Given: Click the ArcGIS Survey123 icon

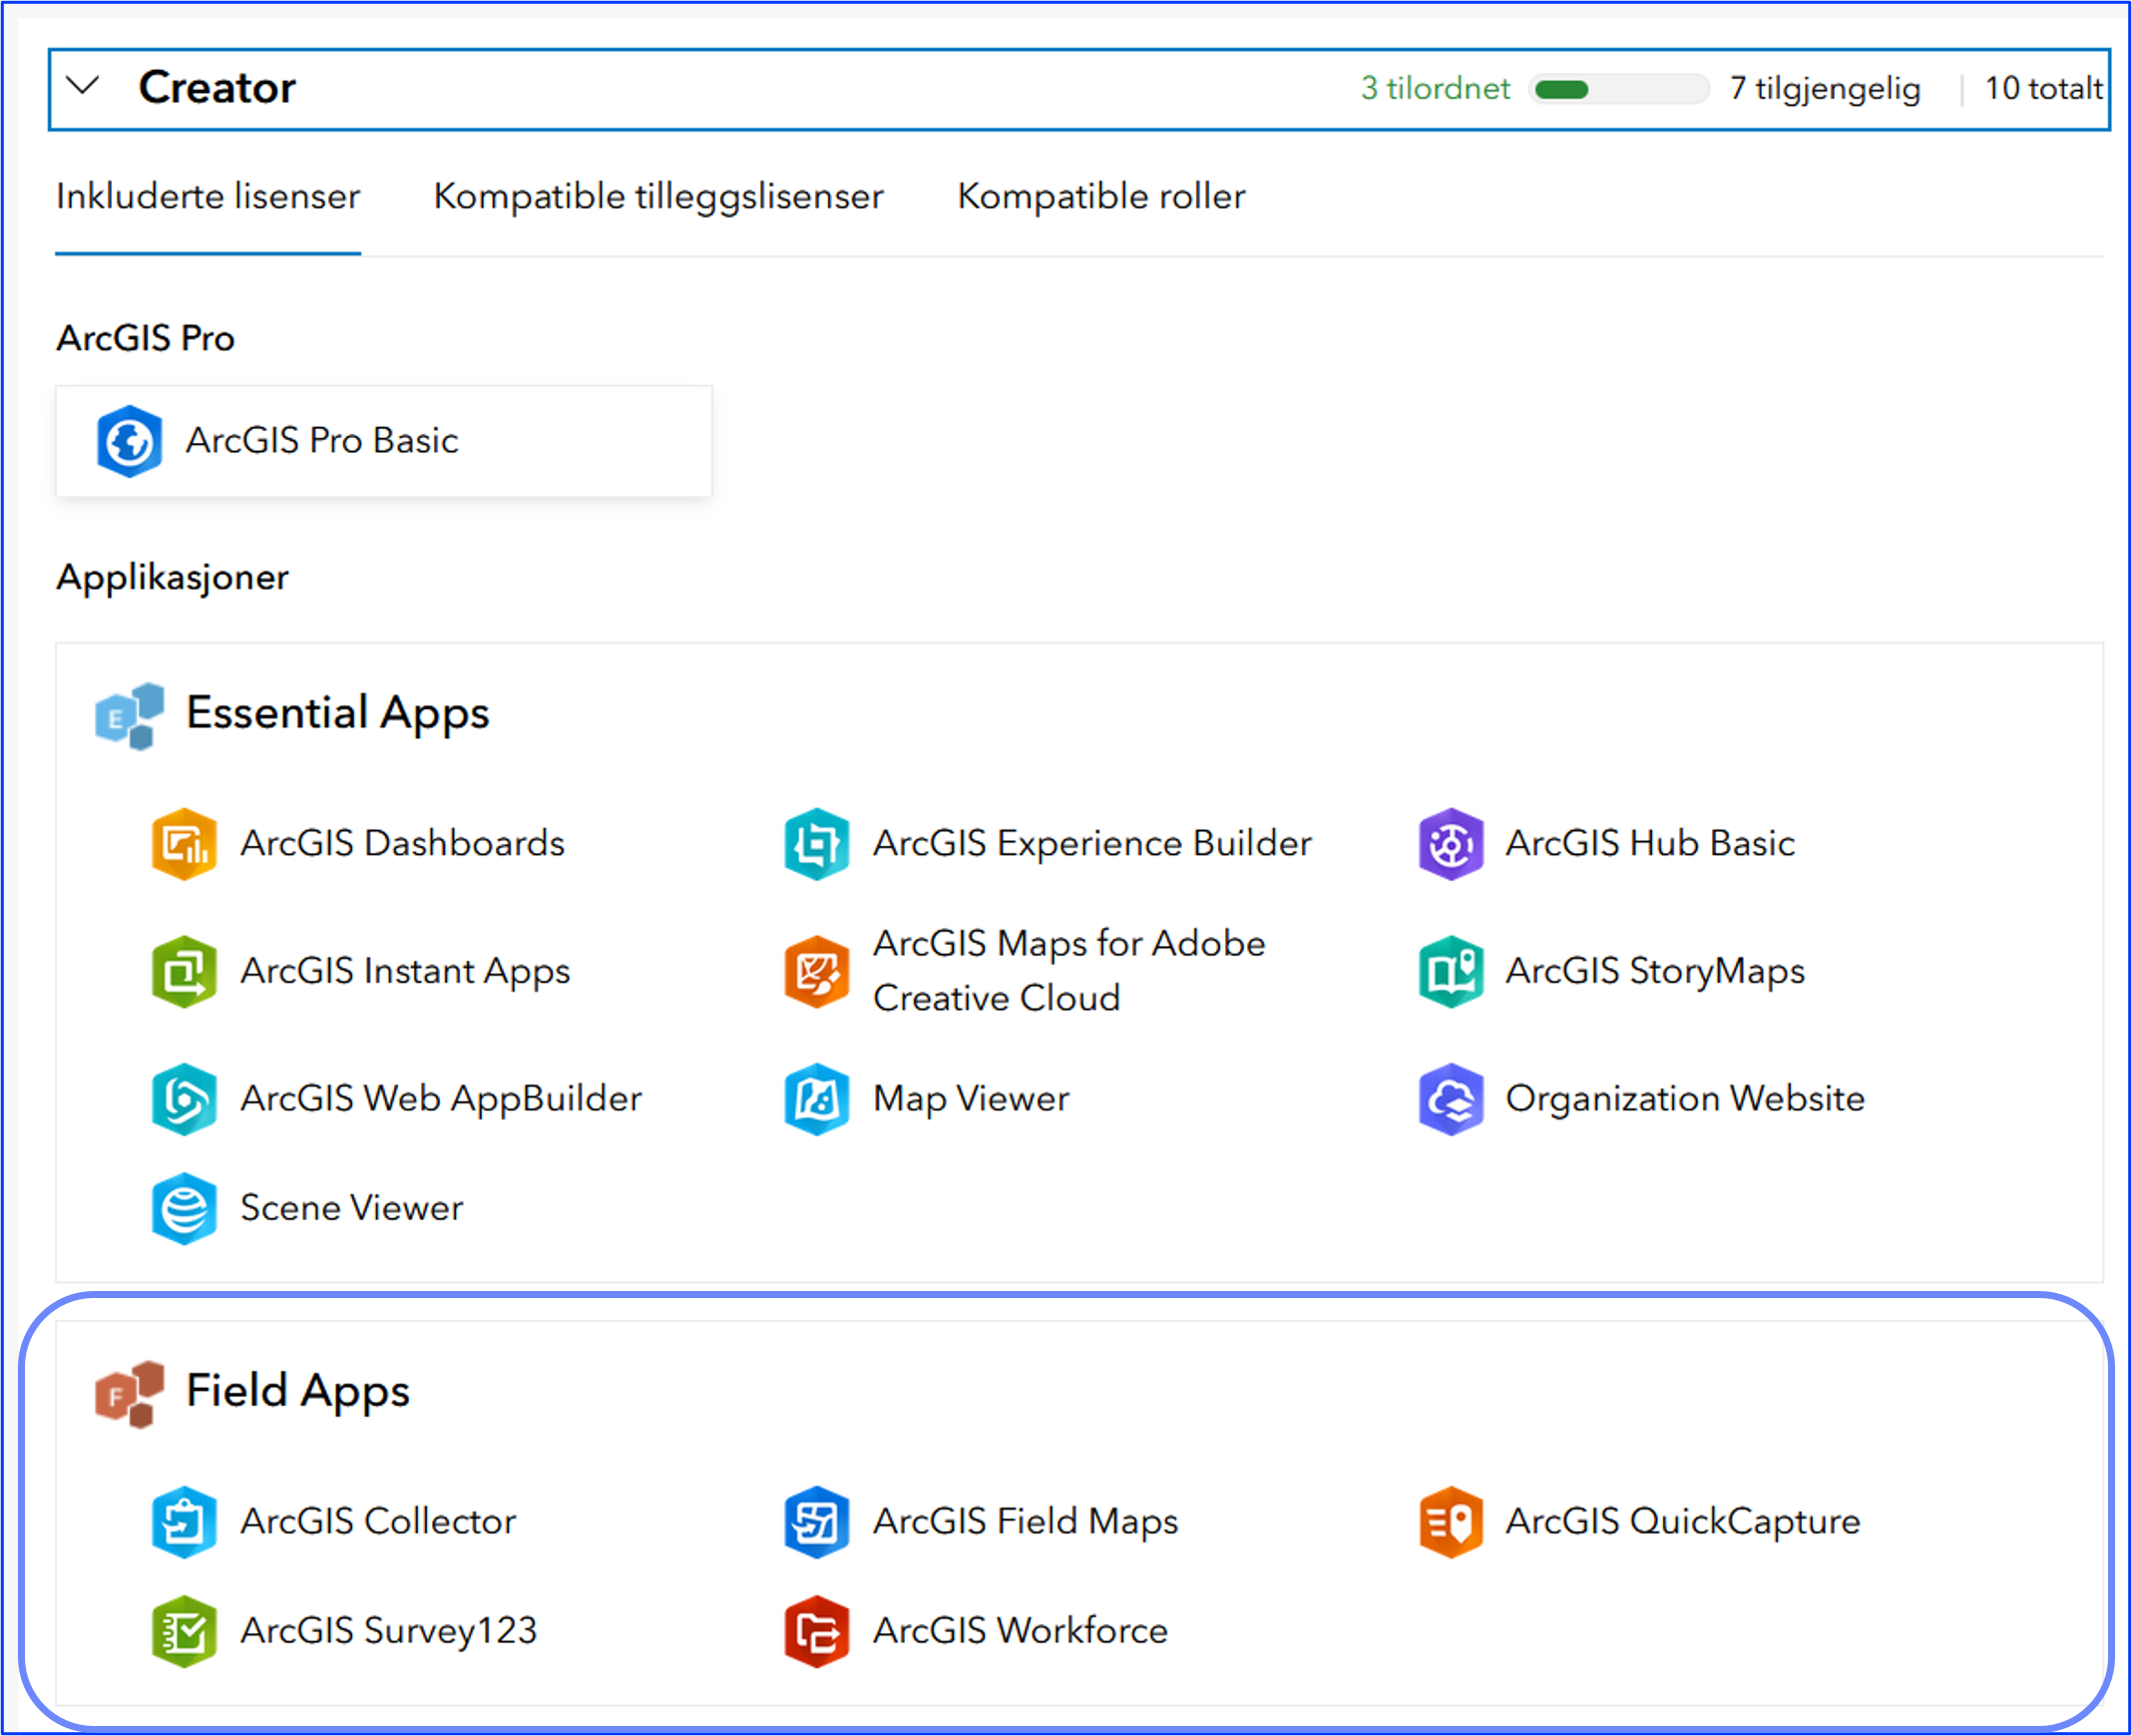Looking at the screenshot, I should coord(184,1631).
